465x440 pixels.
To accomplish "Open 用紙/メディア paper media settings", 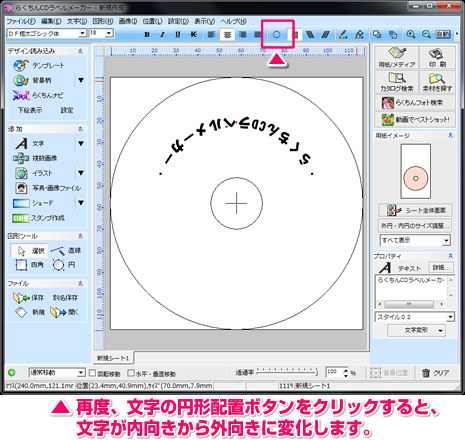I will tap(397, 58).
